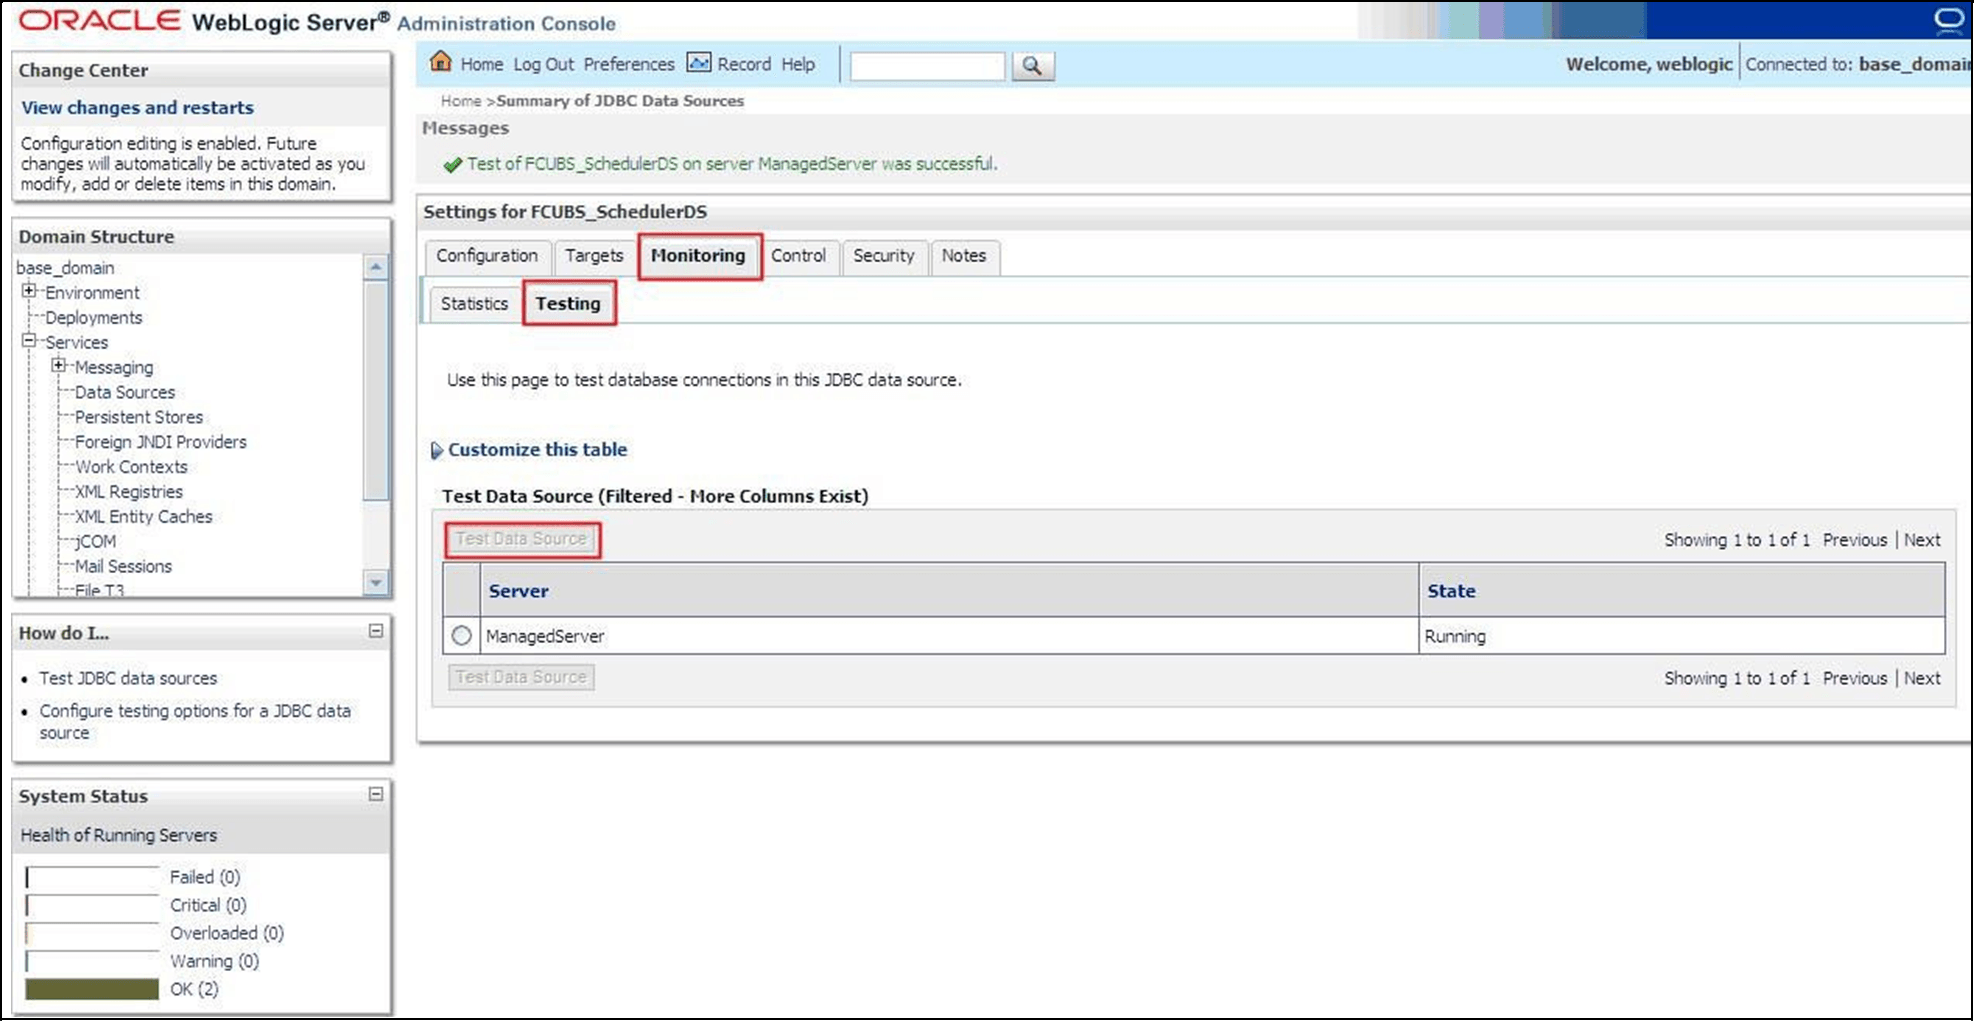1974x1021 pixels.
Task: Click Next in top table pagination
Action: coord(1922,540)
